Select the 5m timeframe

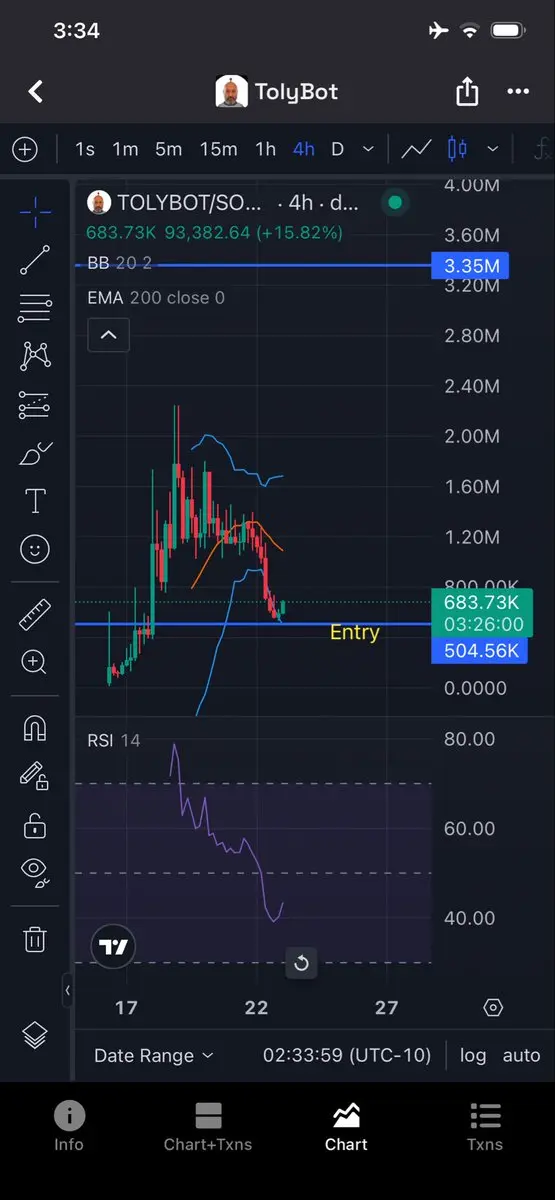(168, 149)
